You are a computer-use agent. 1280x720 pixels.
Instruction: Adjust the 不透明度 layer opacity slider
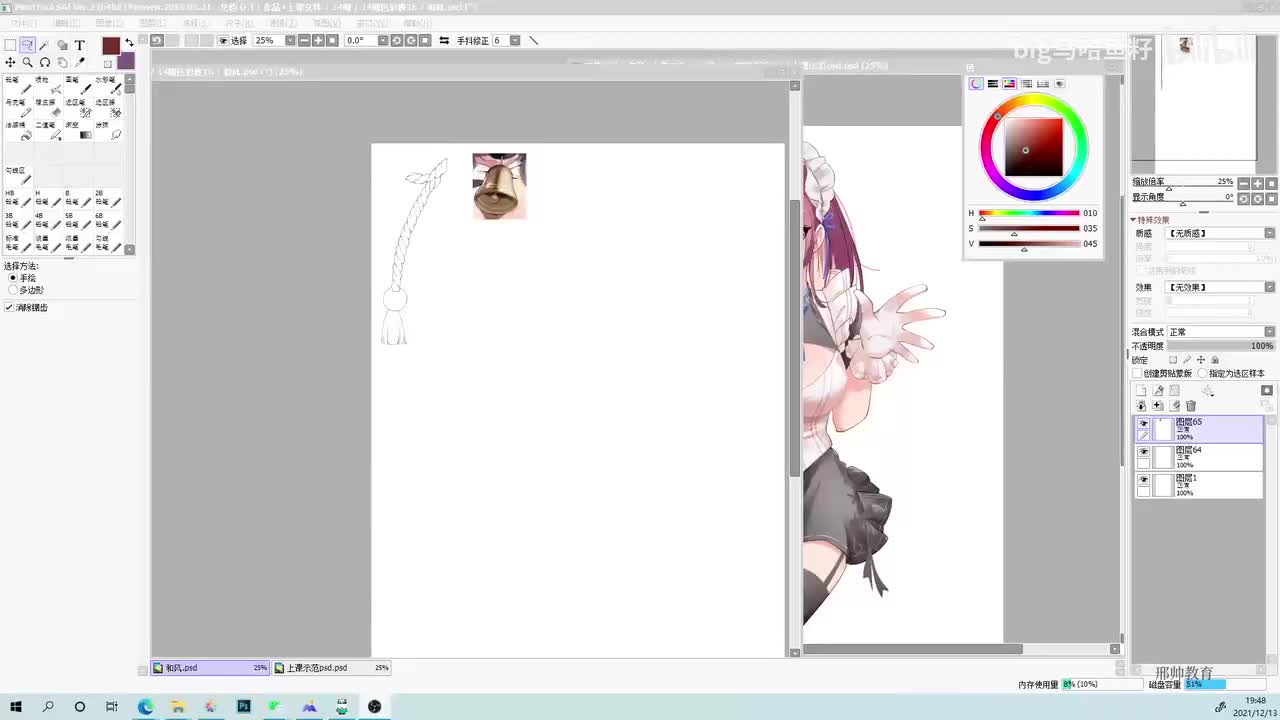pyautogui.click(x=1220, y=346)
